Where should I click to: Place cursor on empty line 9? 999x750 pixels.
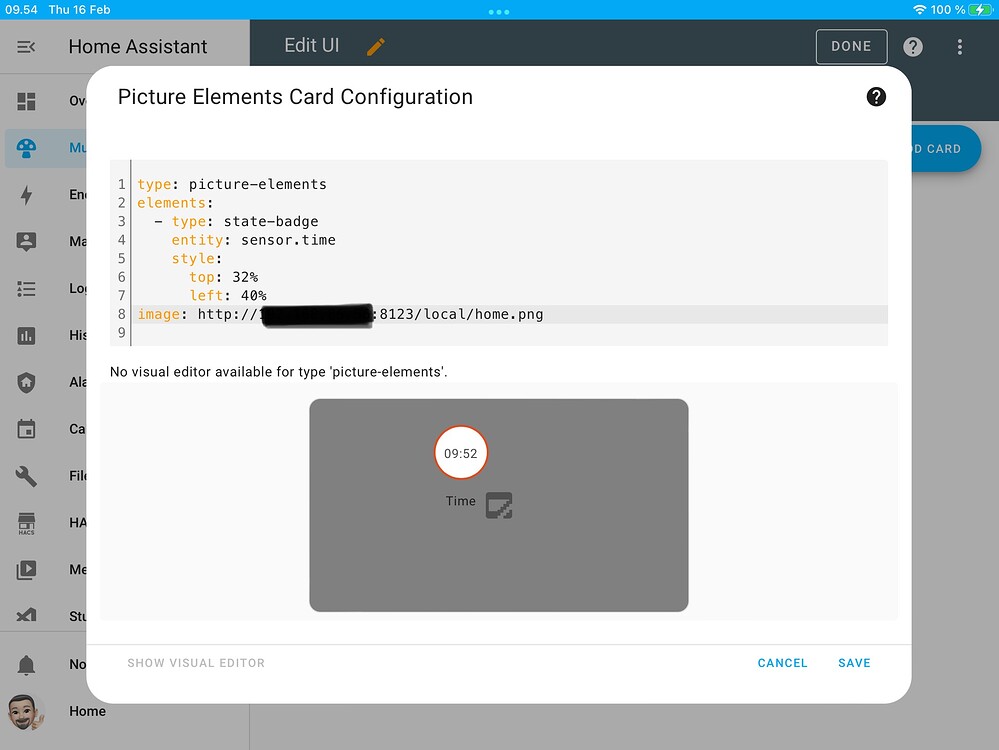[x=510, y=333]
